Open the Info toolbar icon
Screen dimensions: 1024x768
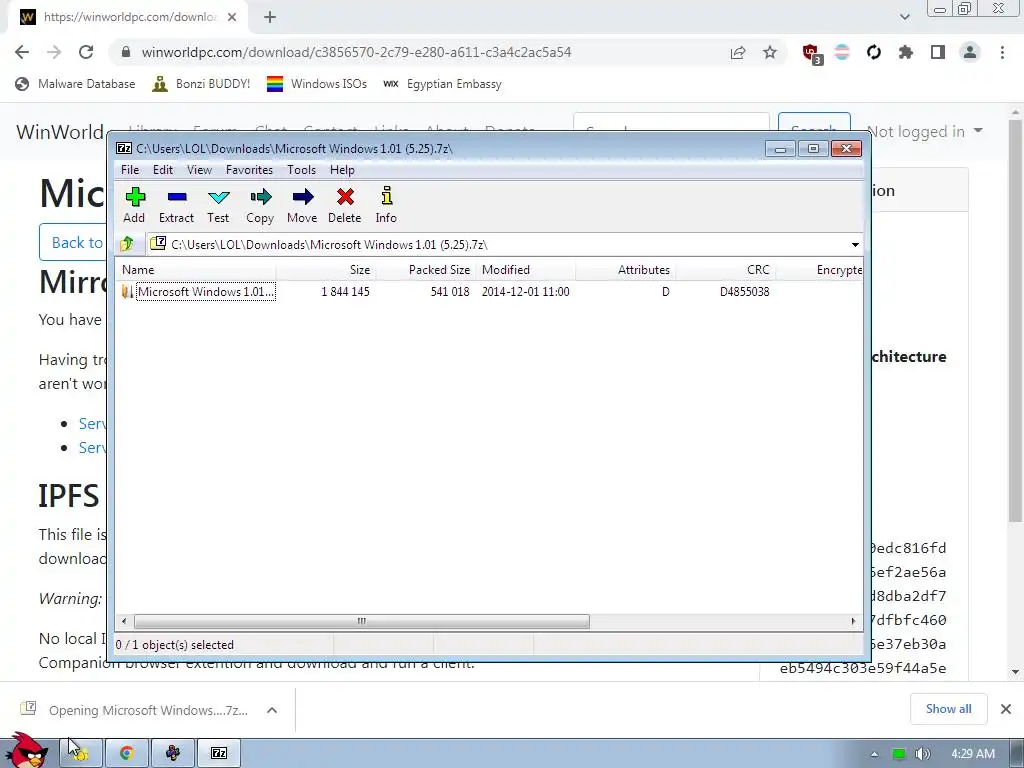point(386,205)
